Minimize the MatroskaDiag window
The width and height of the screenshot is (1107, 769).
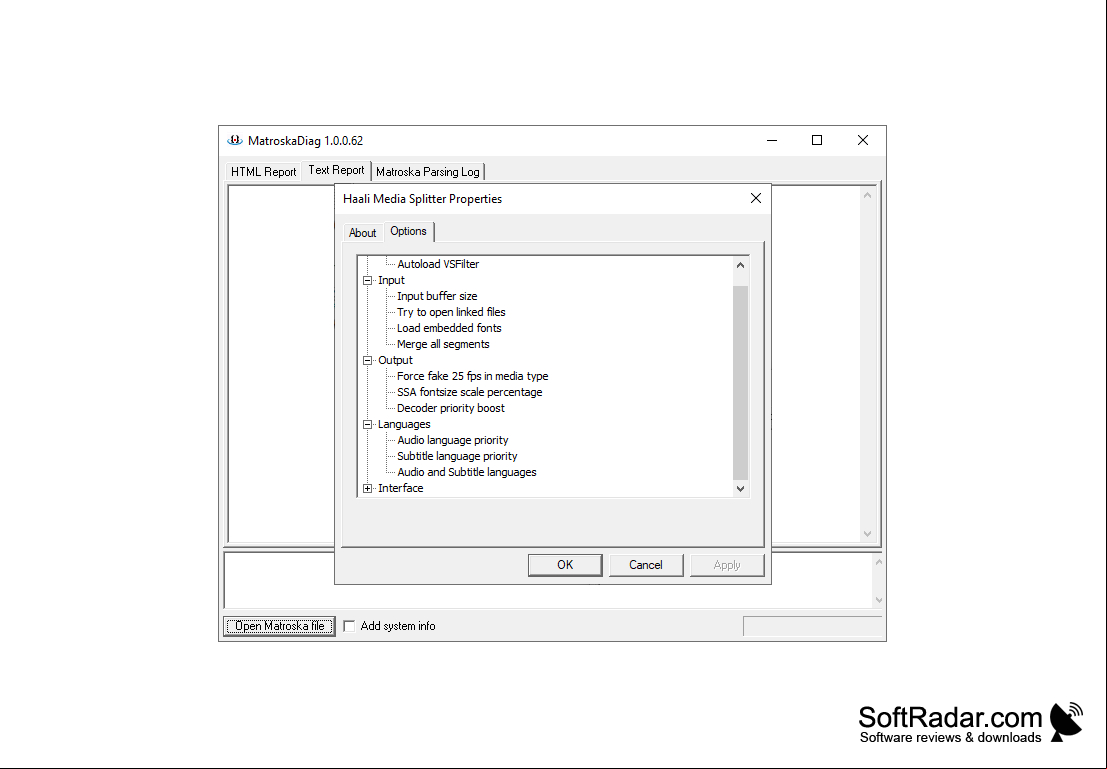pyautogui.click(x=772, y=141)
